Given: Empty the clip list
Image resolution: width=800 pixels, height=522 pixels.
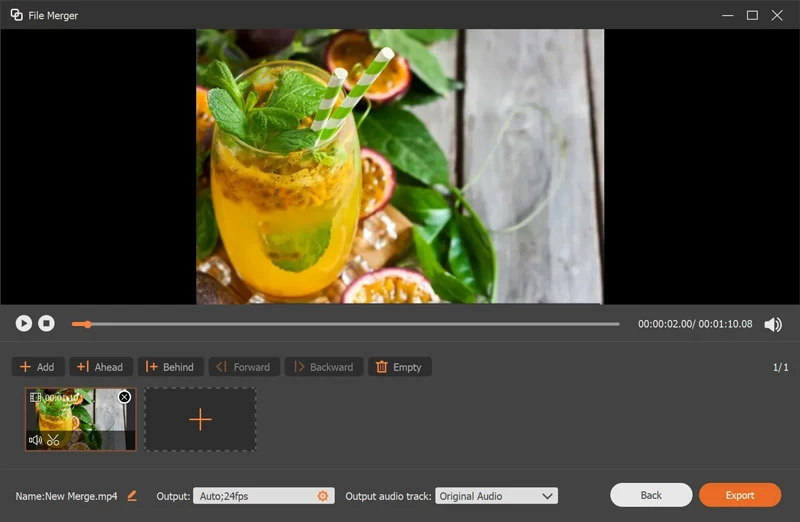Looking at the screenshot, I should [x=399, y=367].
